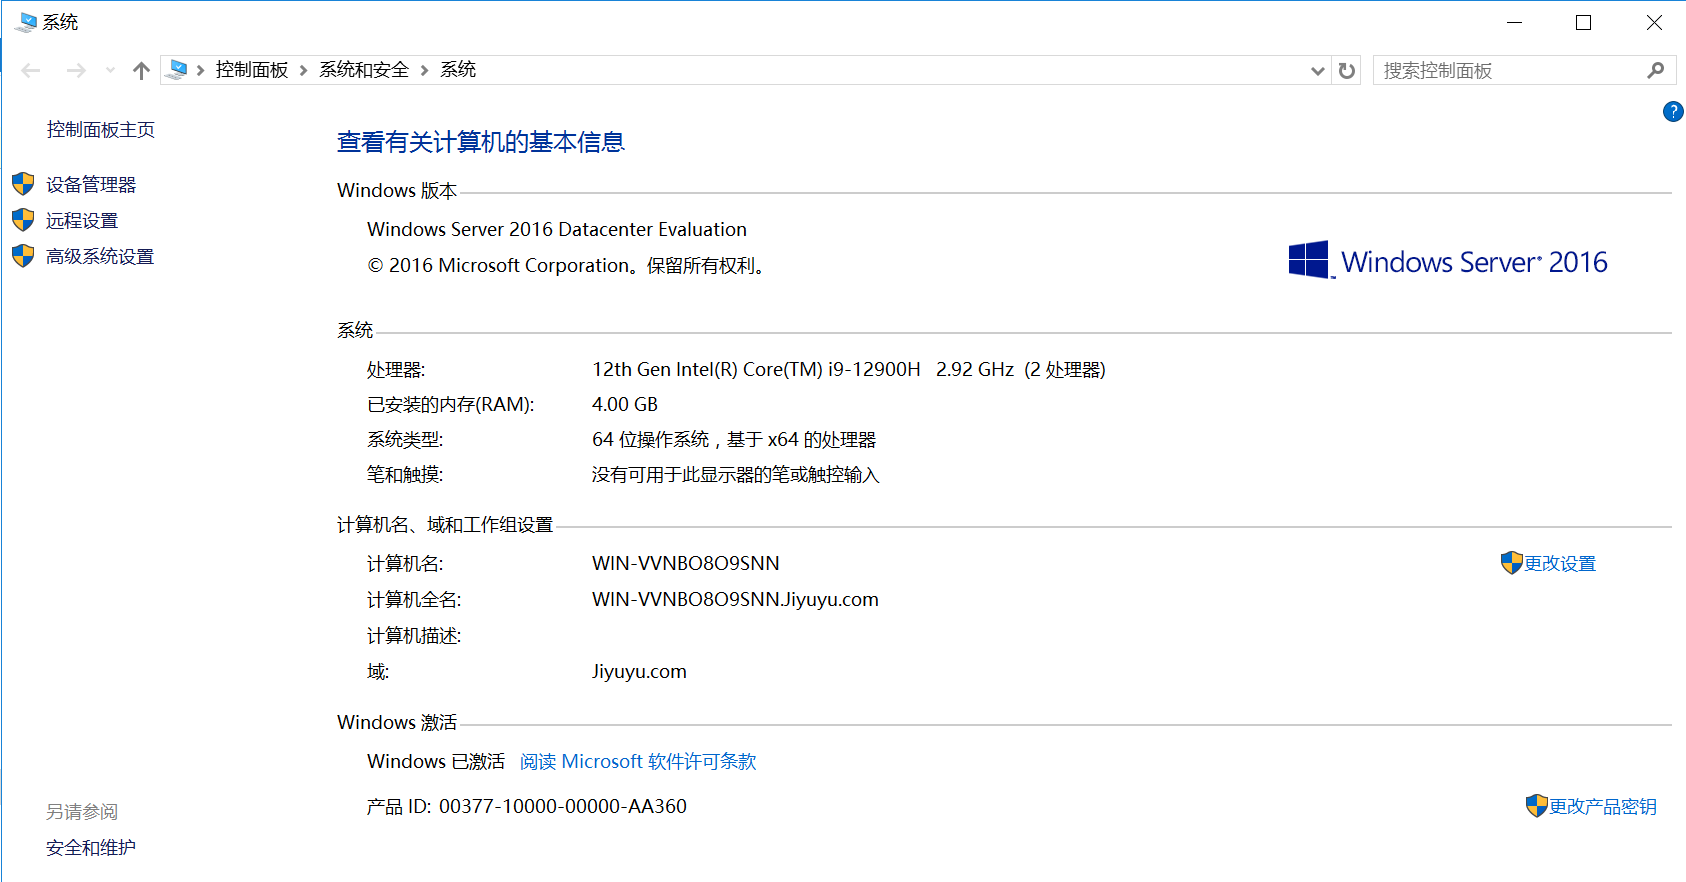Image resolution: width=1686 pixels, height=882 pixels.
Task: Click the back navigation arrow
Action: pos(31,70)
